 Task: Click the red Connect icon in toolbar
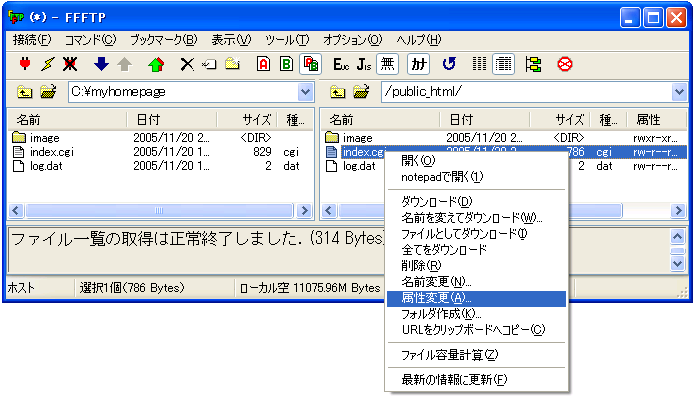(x=25, y=64)
